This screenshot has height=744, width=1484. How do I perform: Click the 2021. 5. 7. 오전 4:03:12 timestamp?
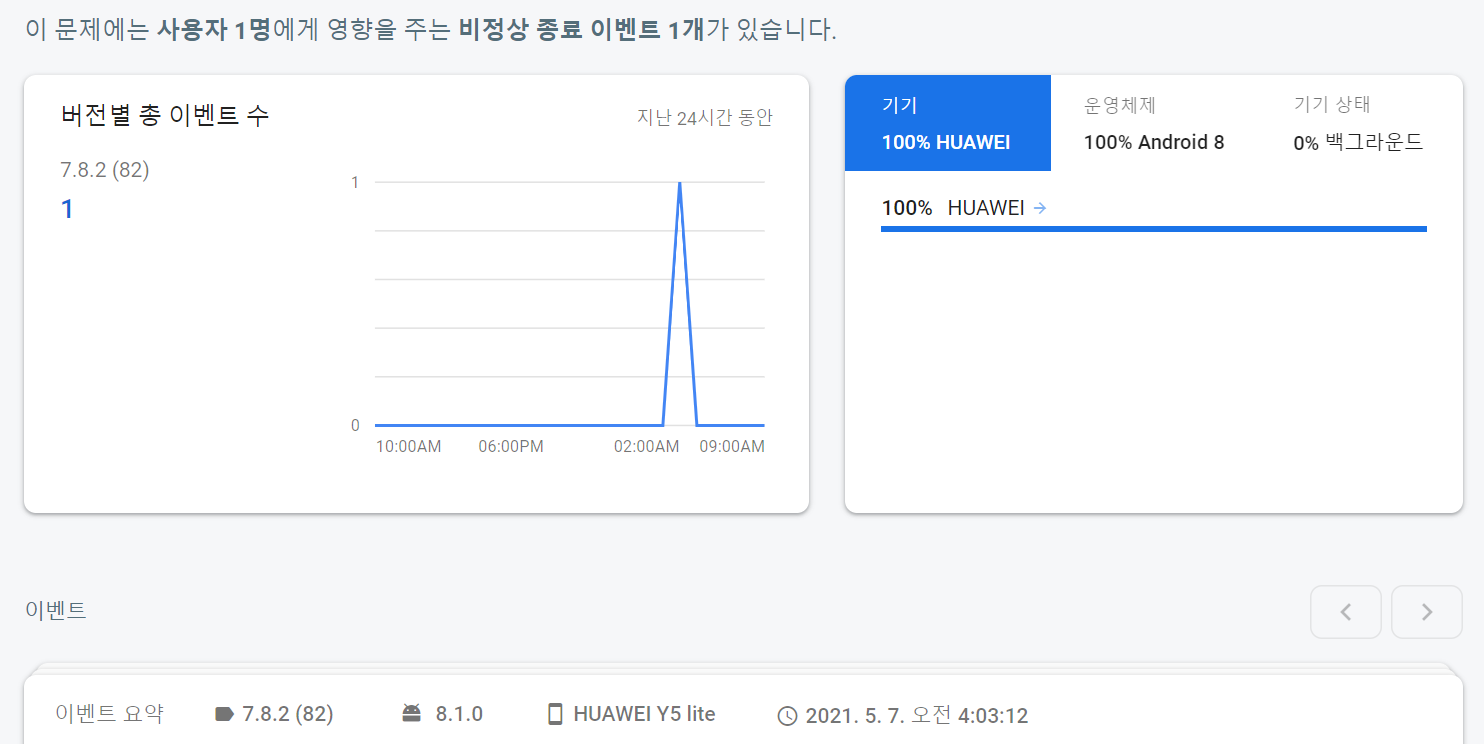coord(916,716)
